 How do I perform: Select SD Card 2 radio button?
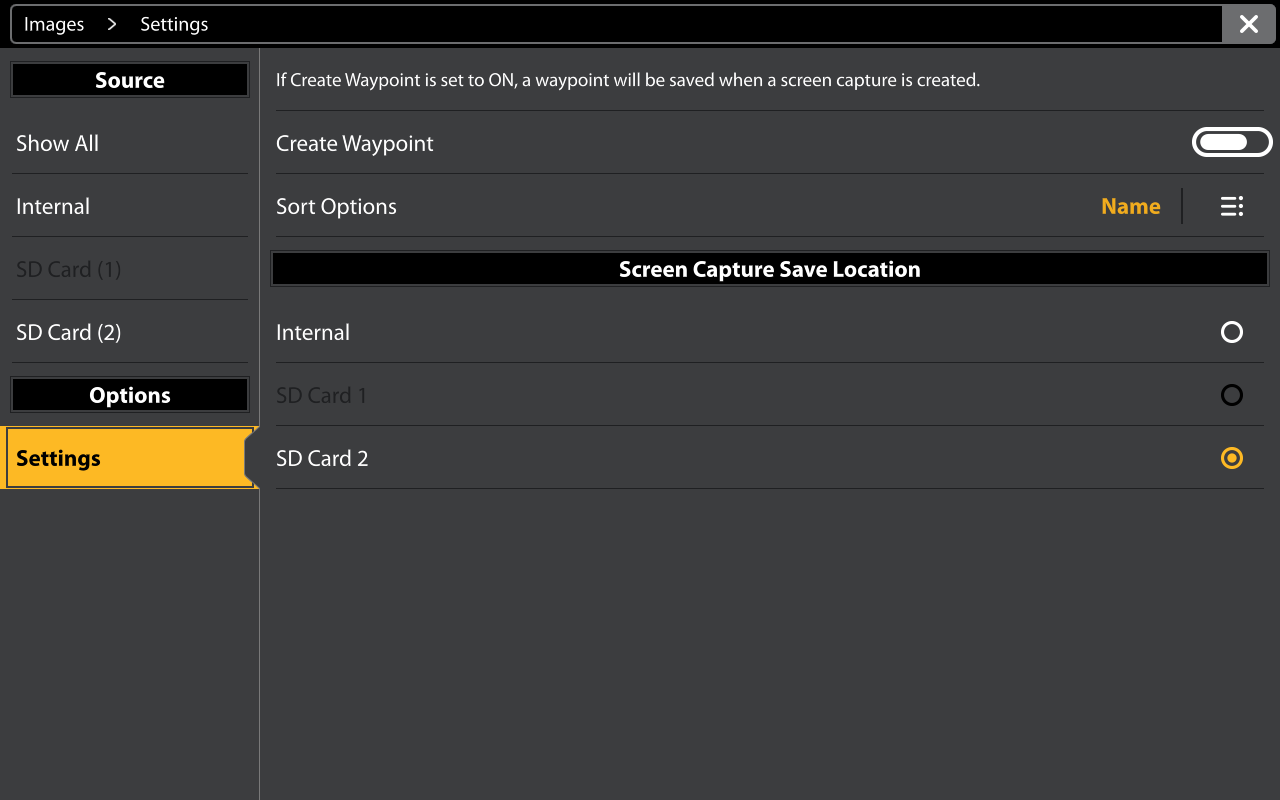click(1232, 458)
